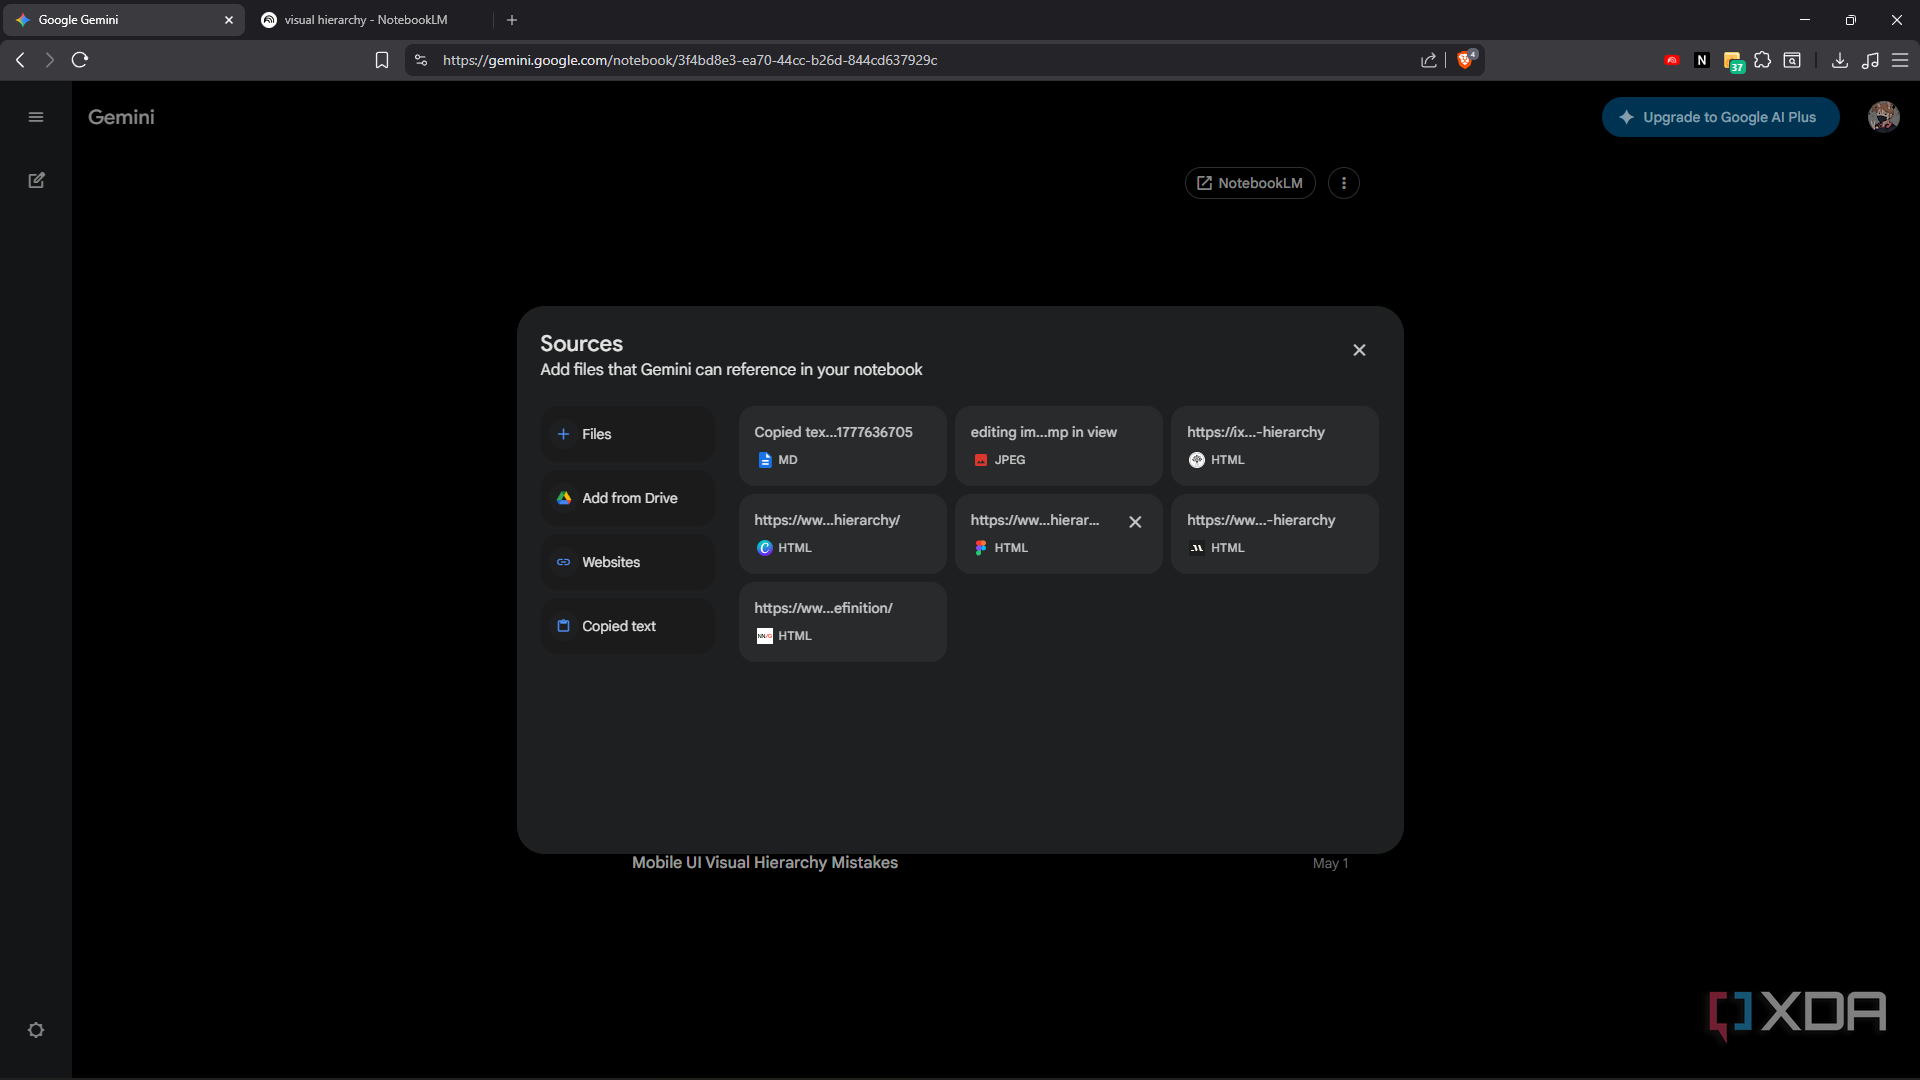Open the Copied tex...1777636705 MD source
Viewport: 1920px width, 1080px height.
pyautogui.click(x=842, y=446)
